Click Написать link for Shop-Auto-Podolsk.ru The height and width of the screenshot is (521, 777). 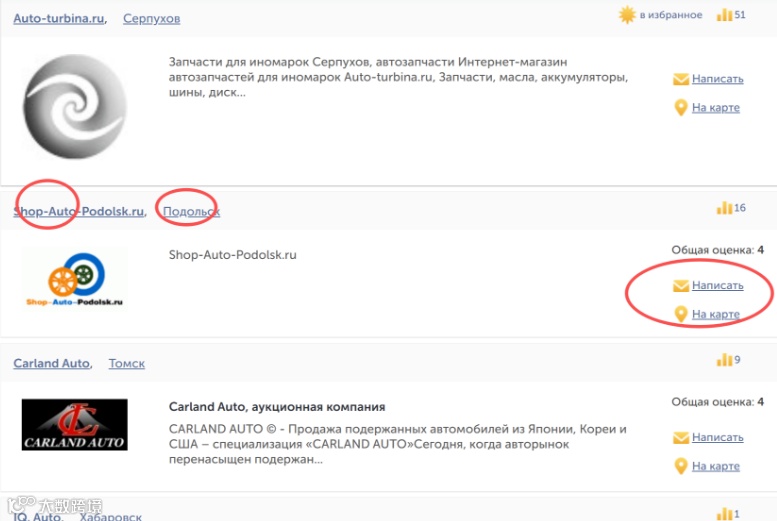coord(718,286)
